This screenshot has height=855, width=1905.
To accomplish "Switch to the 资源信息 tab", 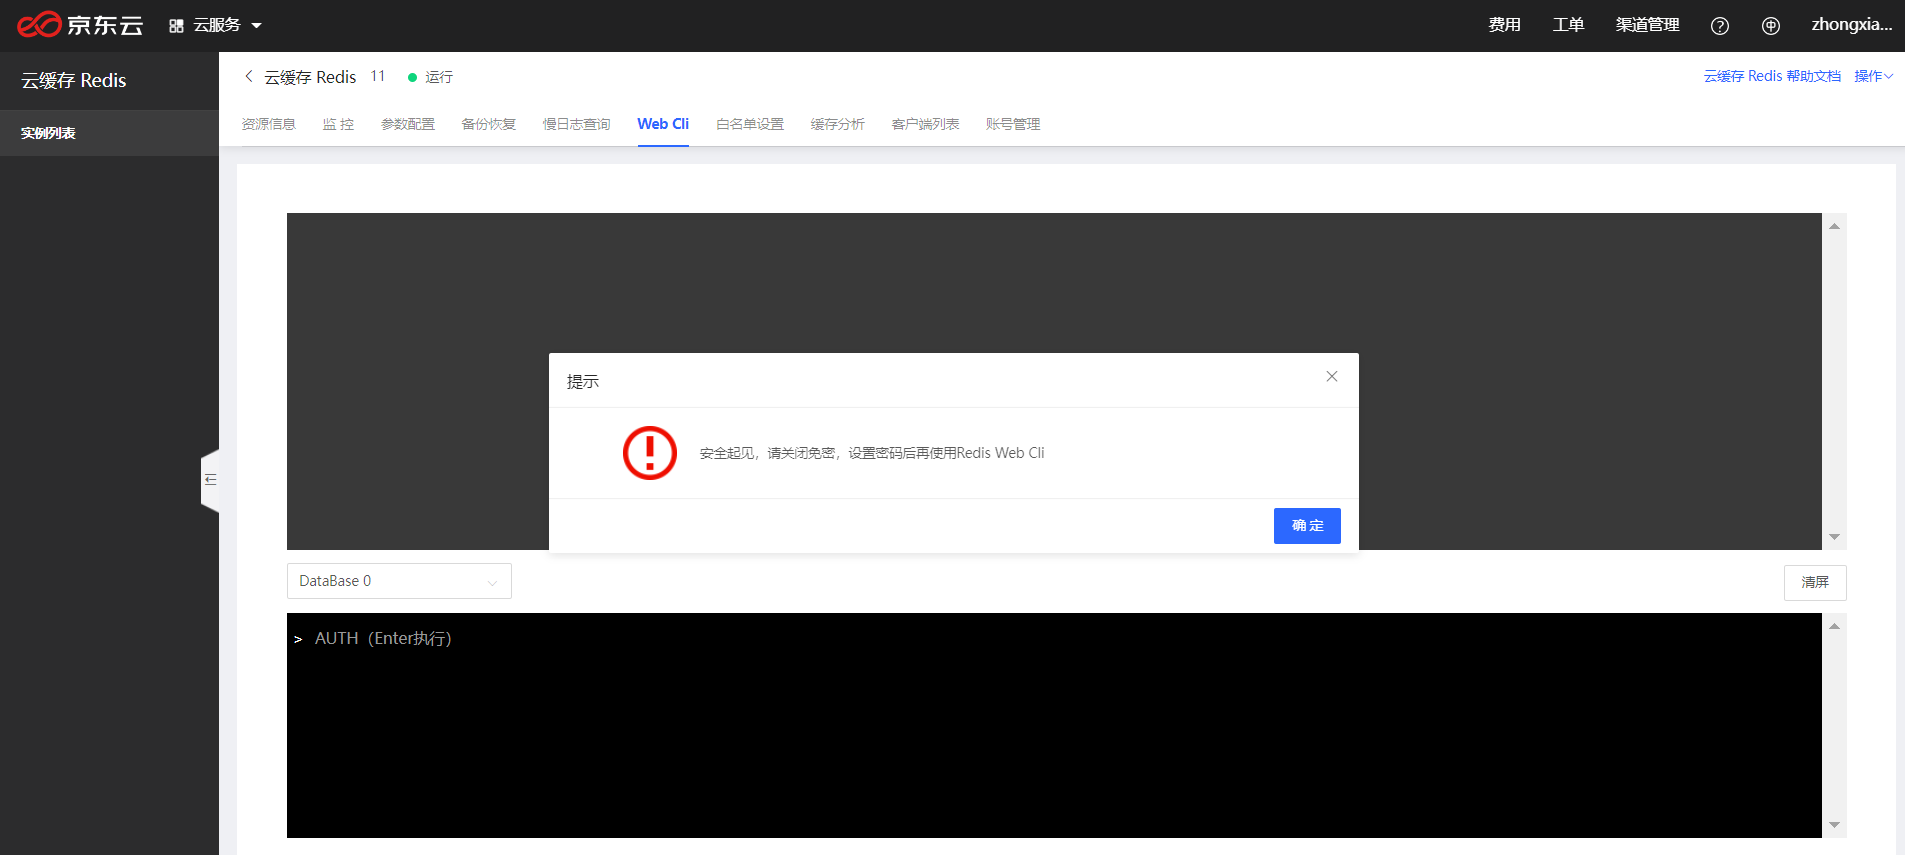I will point(269,124).
